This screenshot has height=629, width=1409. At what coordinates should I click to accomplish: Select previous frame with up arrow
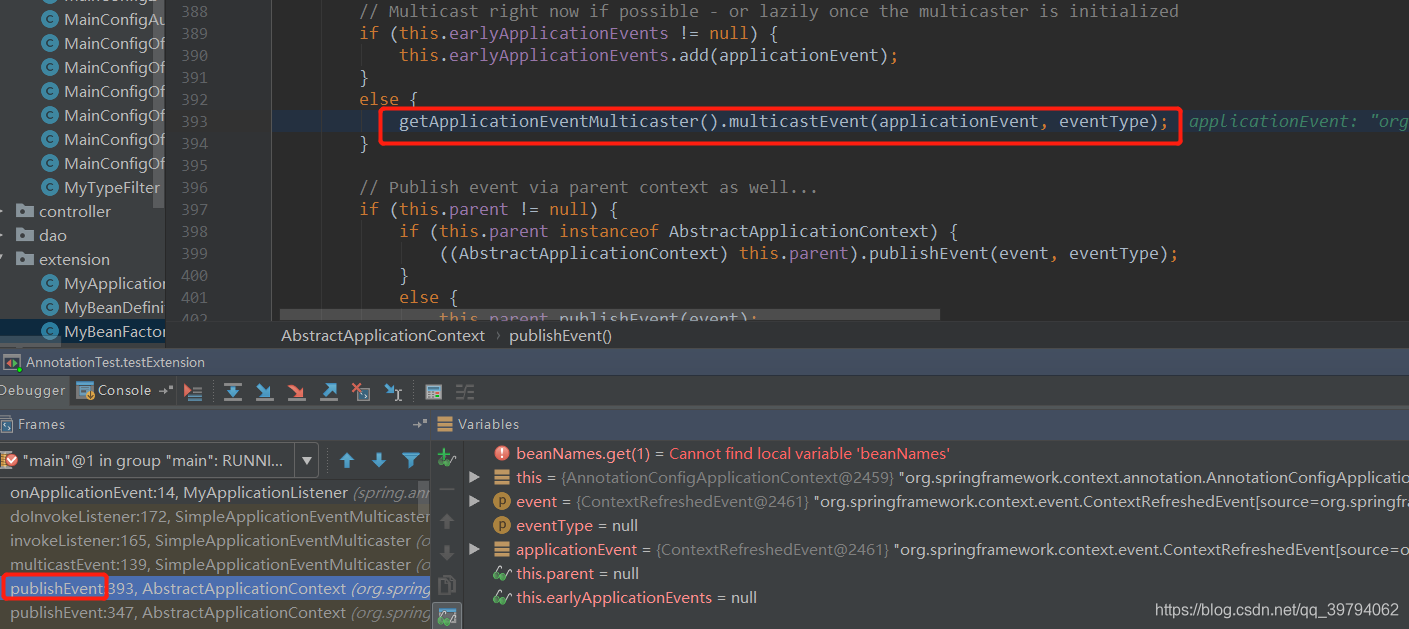click(x=347, y=461)
